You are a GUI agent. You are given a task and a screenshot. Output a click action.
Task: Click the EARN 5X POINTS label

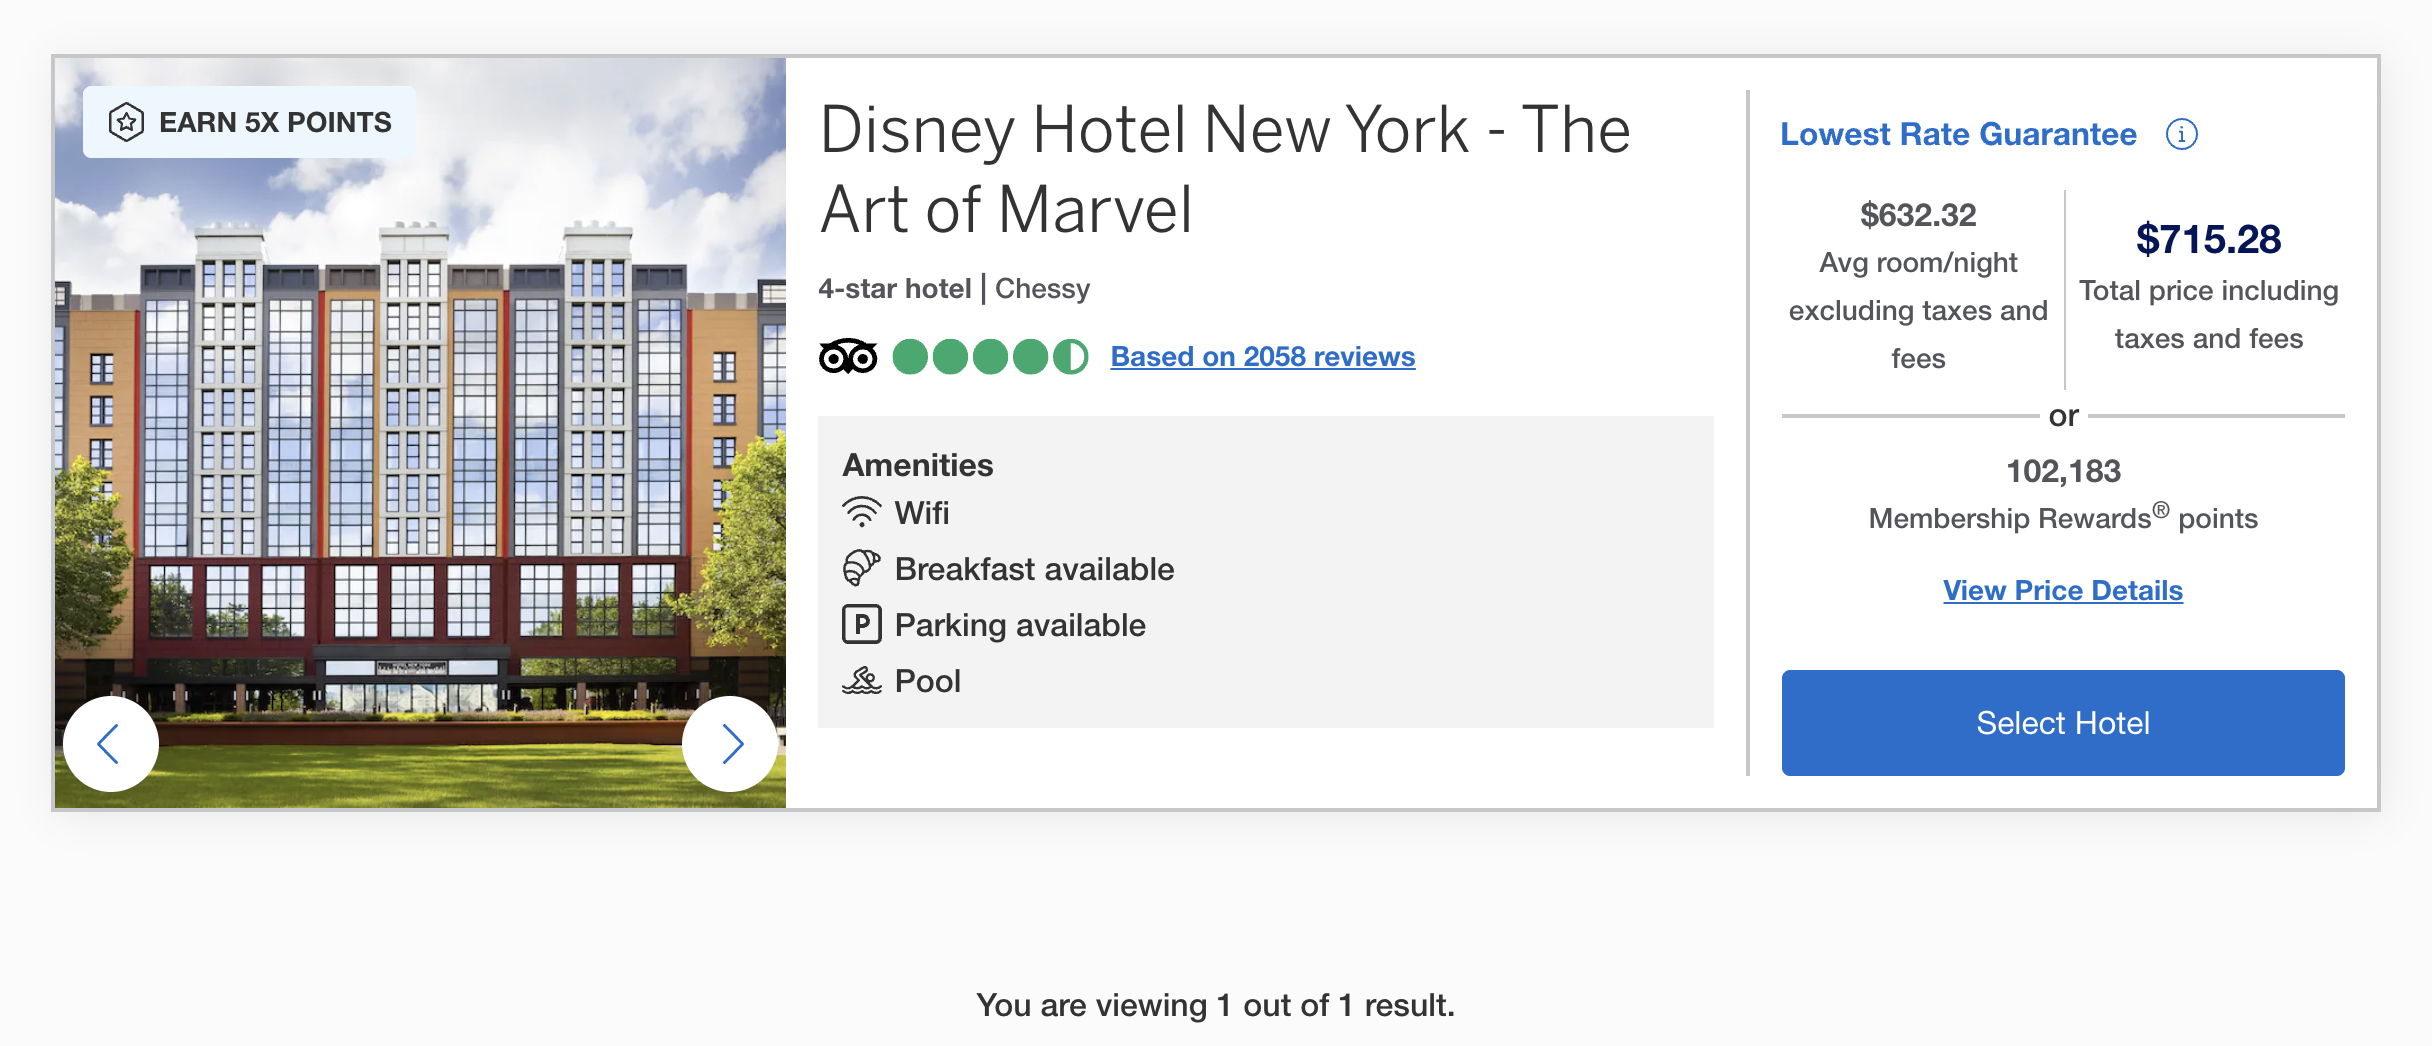[275, 122]
